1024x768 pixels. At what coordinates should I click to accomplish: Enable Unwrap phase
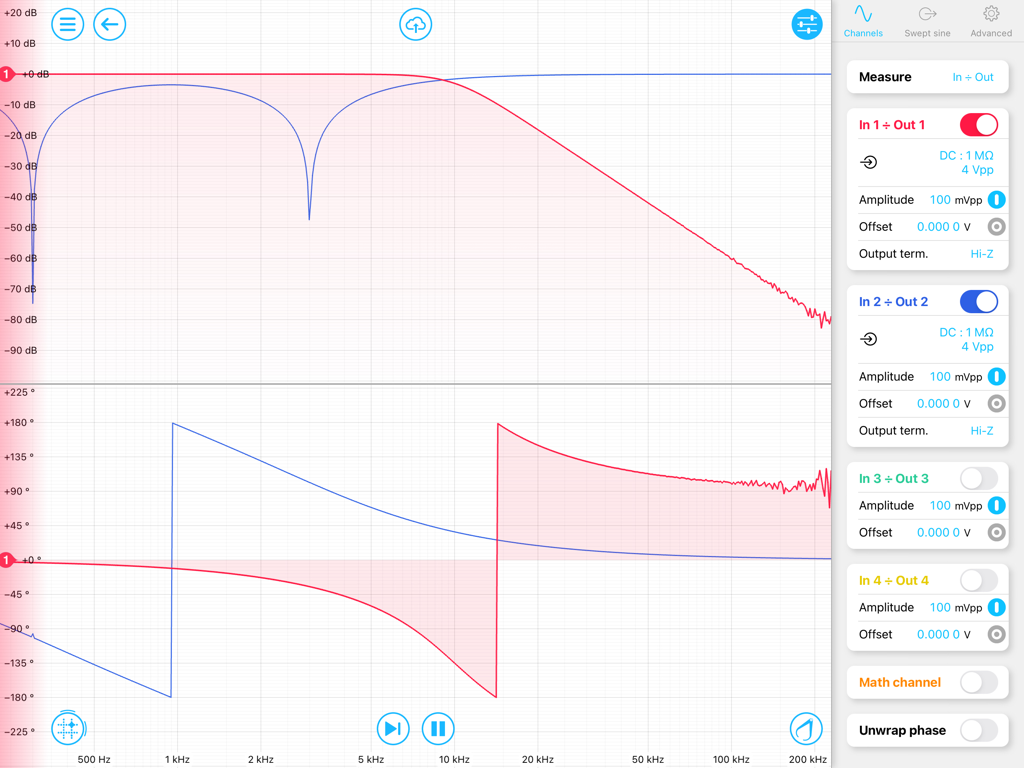[x=978, y=730]
